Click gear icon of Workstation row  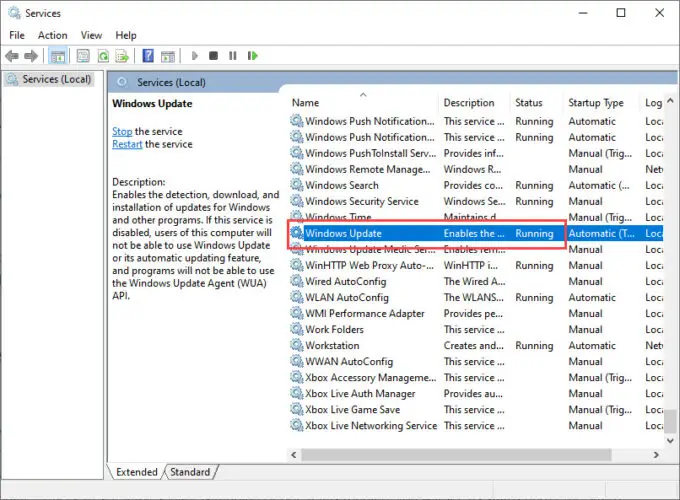coord(297,346)
